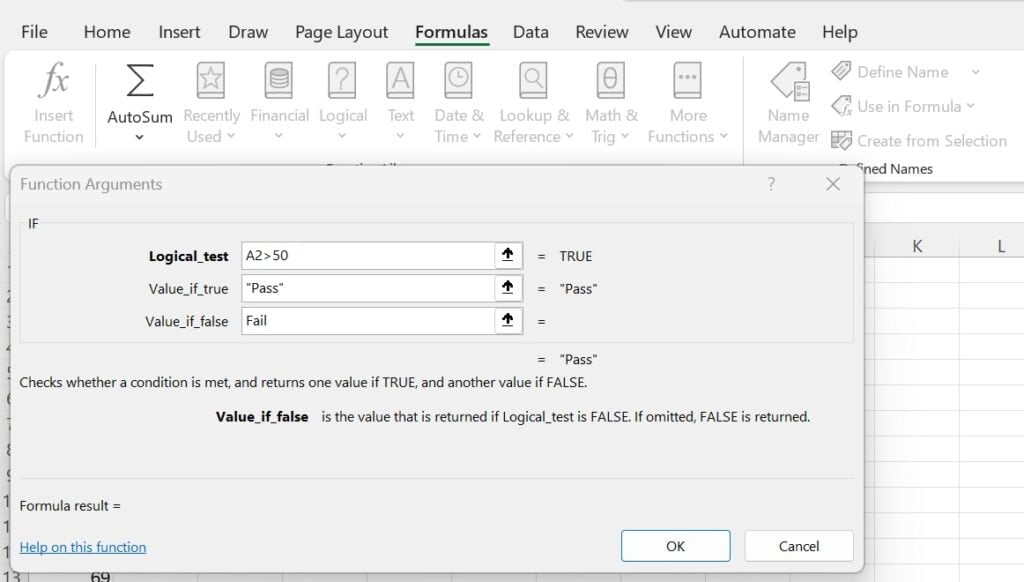Open Use in Formula dropdown
This screenshot has width=1024, height=582.
(x=903, y=106)
